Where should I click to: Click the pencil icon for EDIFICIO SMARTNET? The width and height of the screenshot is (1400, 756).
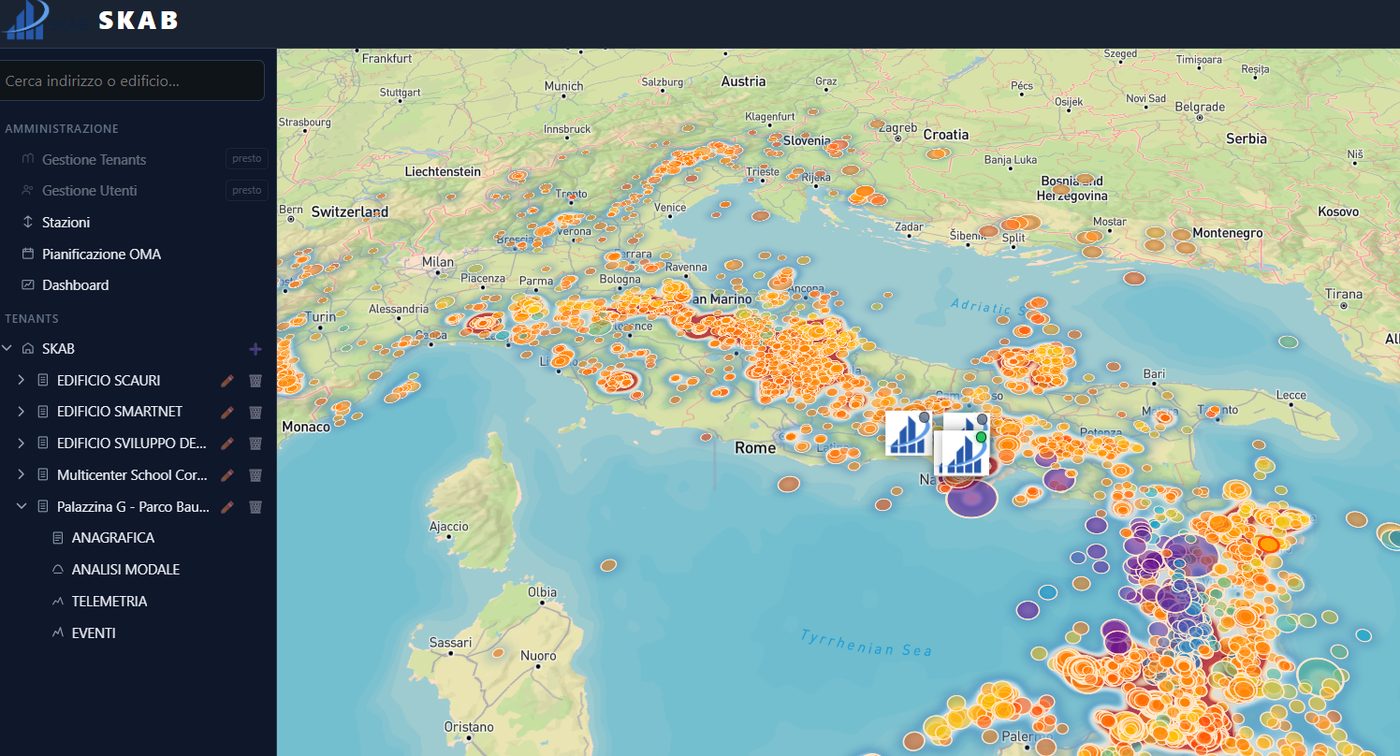click(x=227, y=412)
